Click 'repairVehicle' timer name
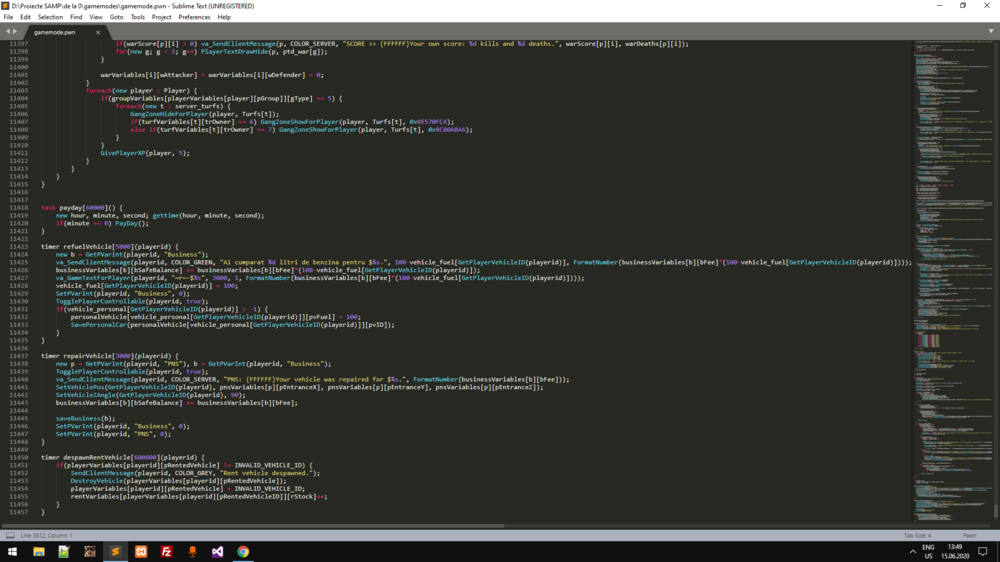This screenshot has height=562, width=1000. (x=87, y=356)
